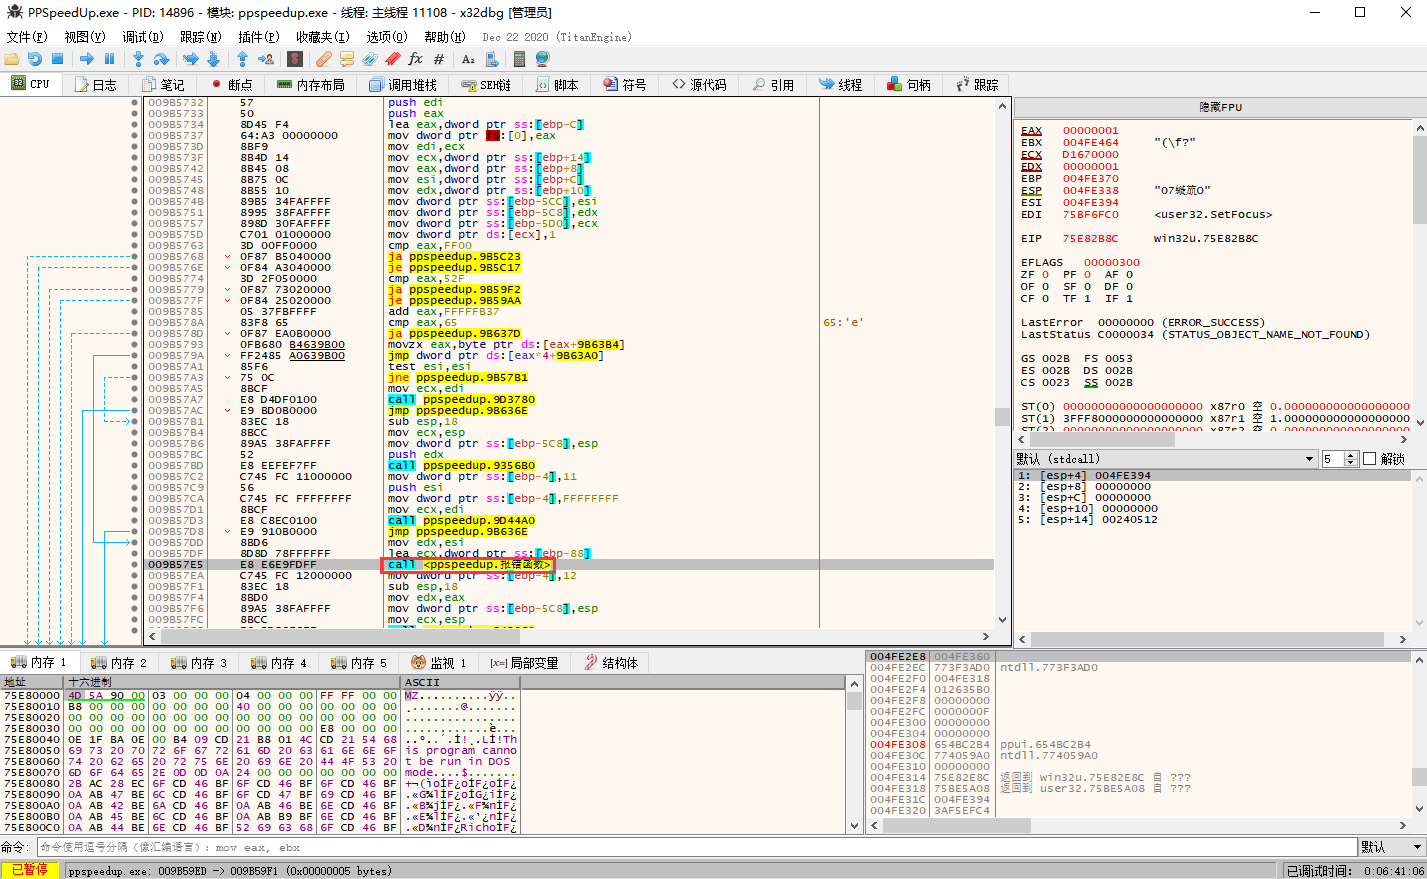The width and height of the screenshot is (1427, 879).
Task: Click the Functions fx toolbar icon
Action: pyautogui.click(x=416, y=59)
